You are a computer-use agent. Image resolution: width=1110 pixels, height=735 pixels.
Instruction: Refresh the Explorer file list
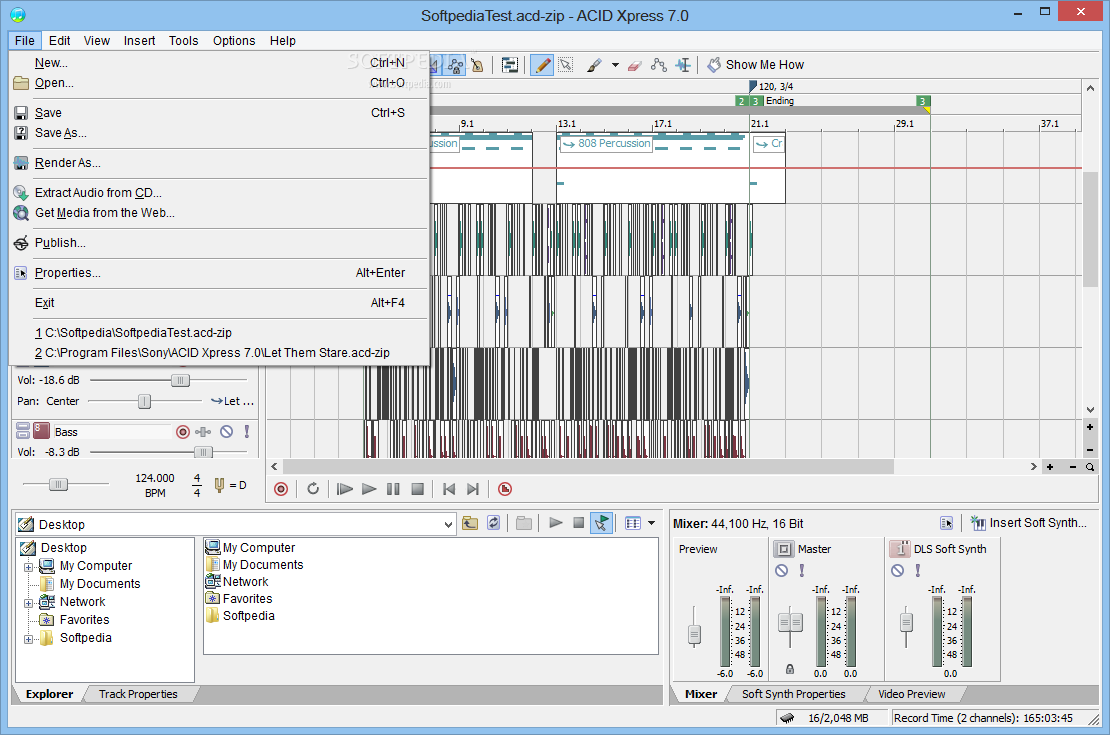493,523
